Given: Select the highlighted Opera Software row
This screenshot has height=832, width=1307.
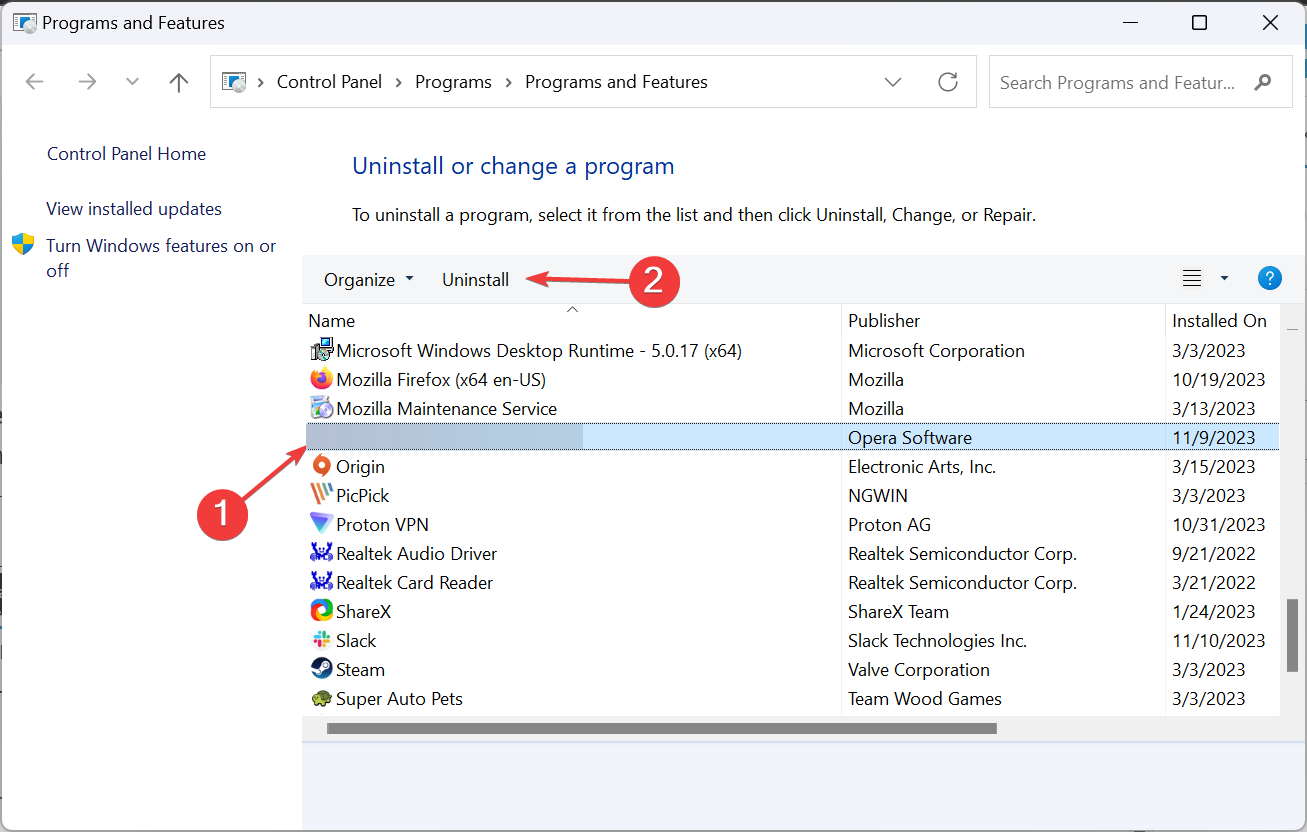Looking at the screenshot, I should pyautogui.click(x=792, y=437).
